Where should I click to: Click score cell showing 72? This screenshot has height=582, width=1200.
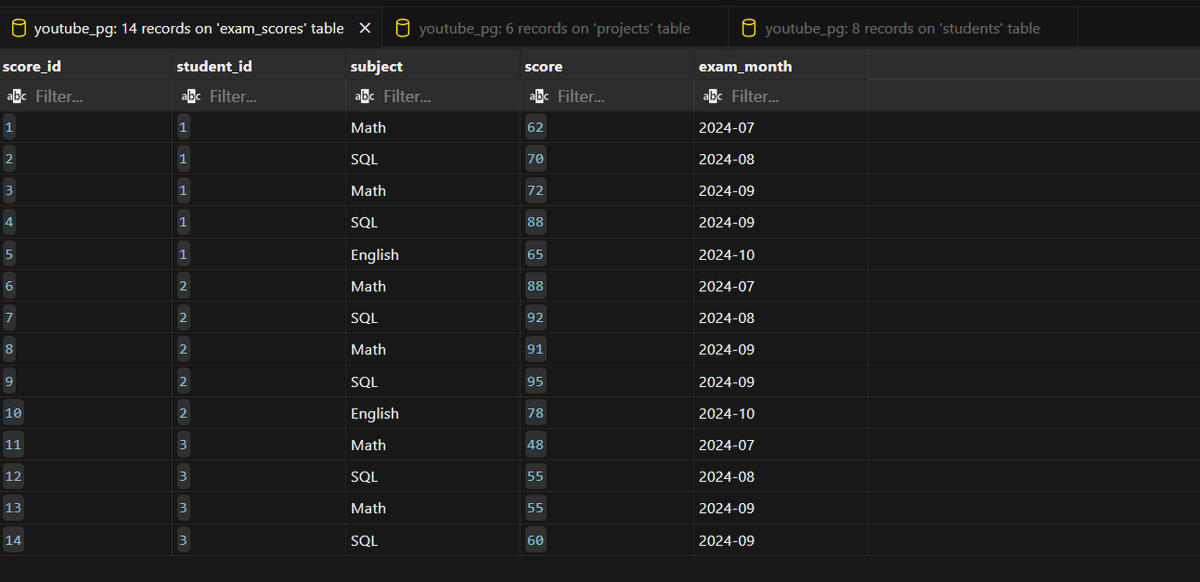(607, 191)
